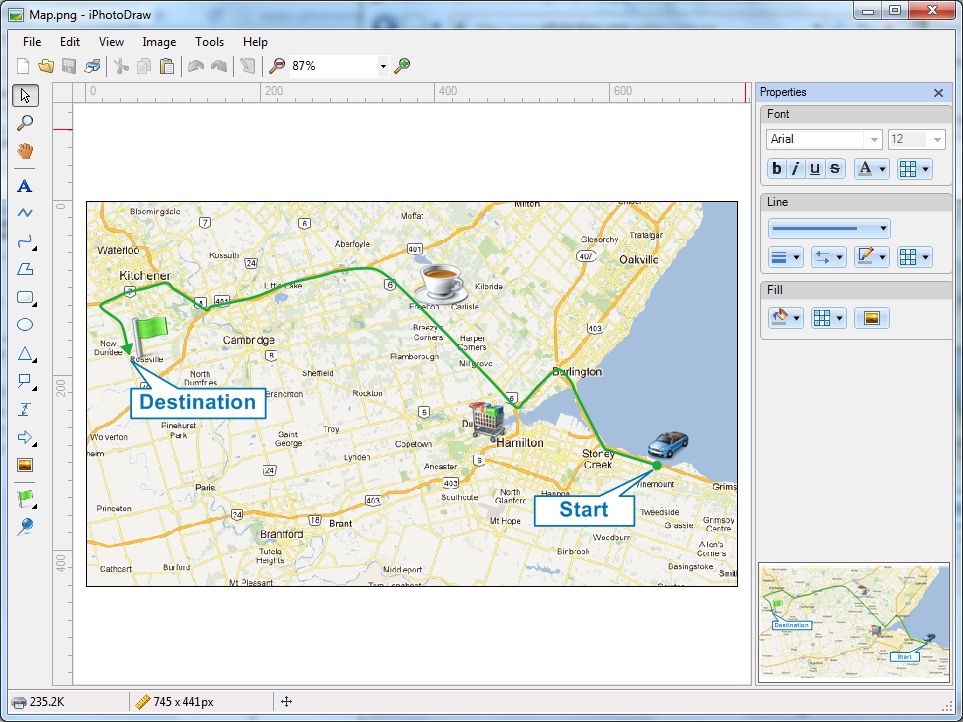Expand the Line section pattern dropdown

coord(914,257)
